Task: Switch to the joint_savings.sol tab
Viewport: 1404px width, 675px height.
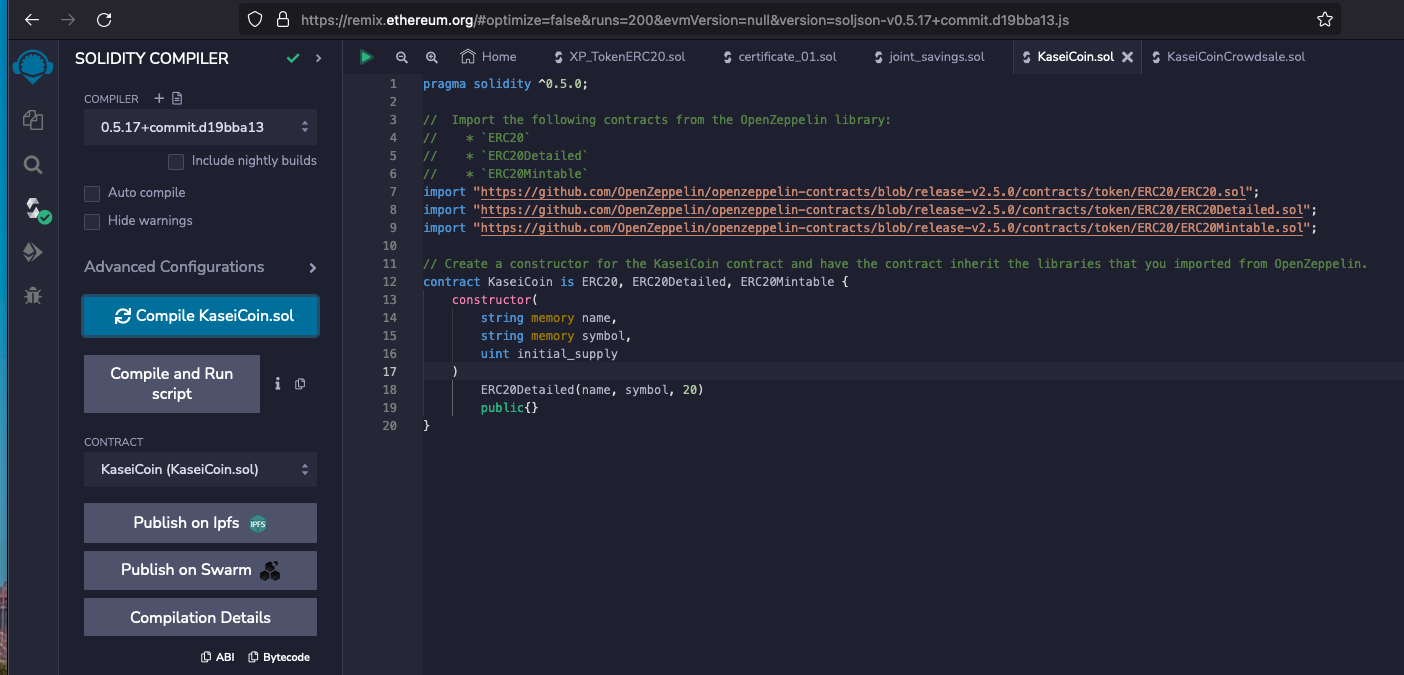Action: coord(929,57)
